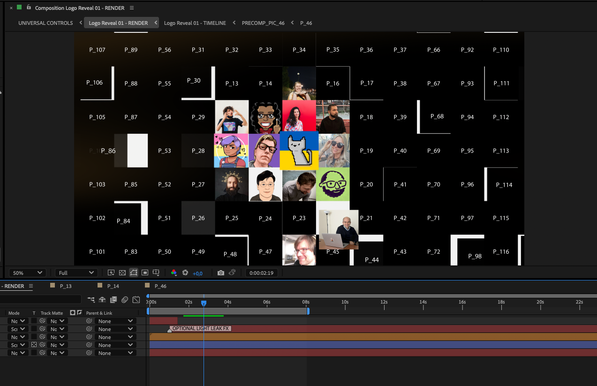Viewport: 597px width, 386px height.
Task: Click the second column icon right of Track Matte
Action: tap(79, 313)
